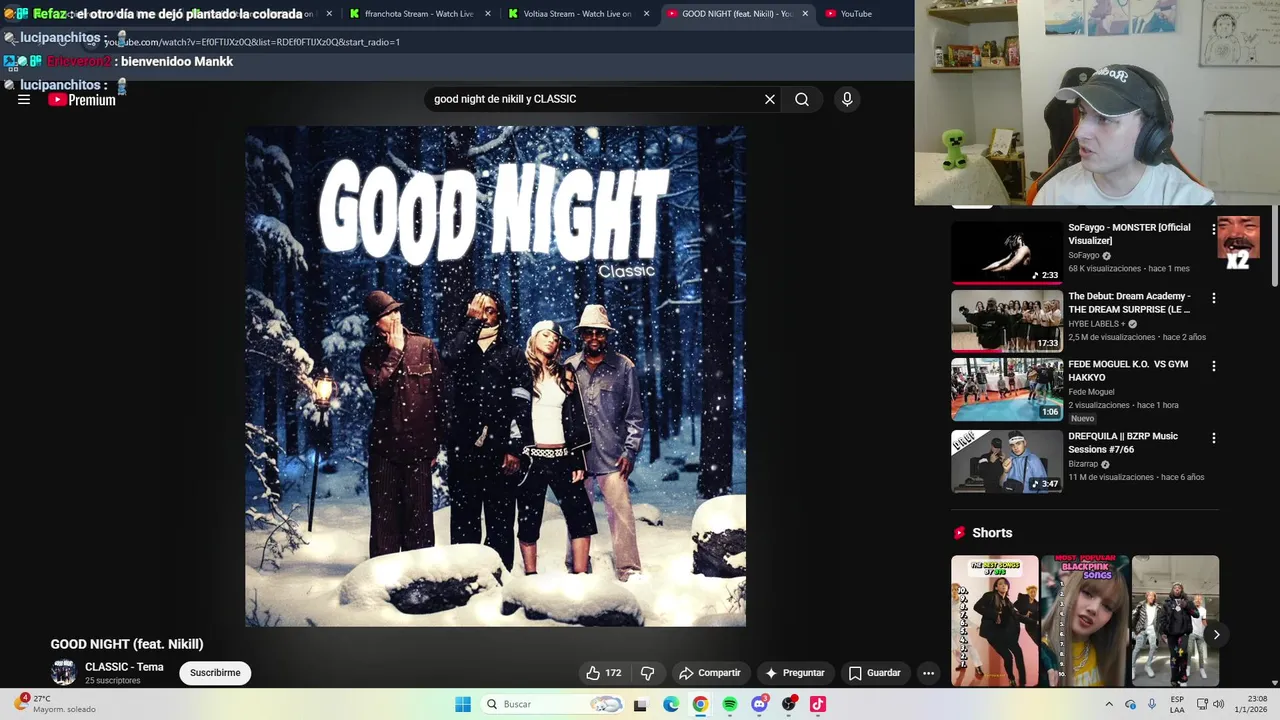Go to YouTube Premium home logo
This screenshot has height=720, width=1280.
coord(82,100)
